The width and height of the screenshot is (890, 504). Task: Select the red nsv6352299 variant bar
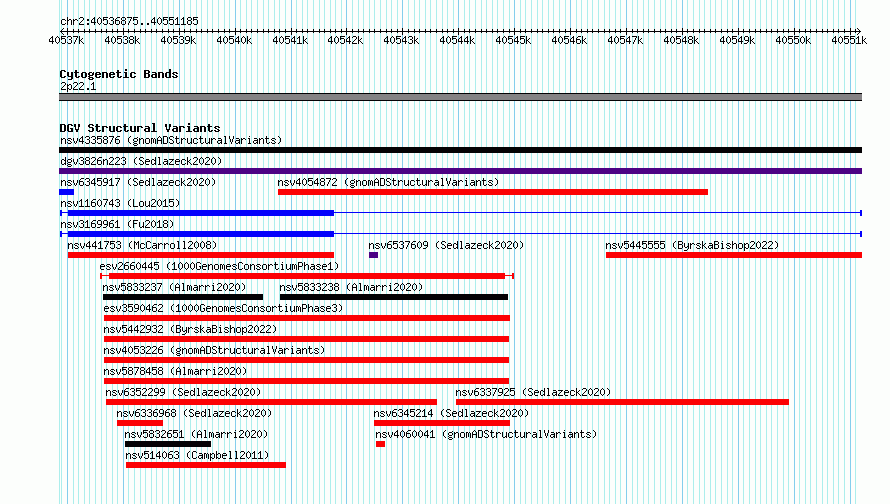271,402
